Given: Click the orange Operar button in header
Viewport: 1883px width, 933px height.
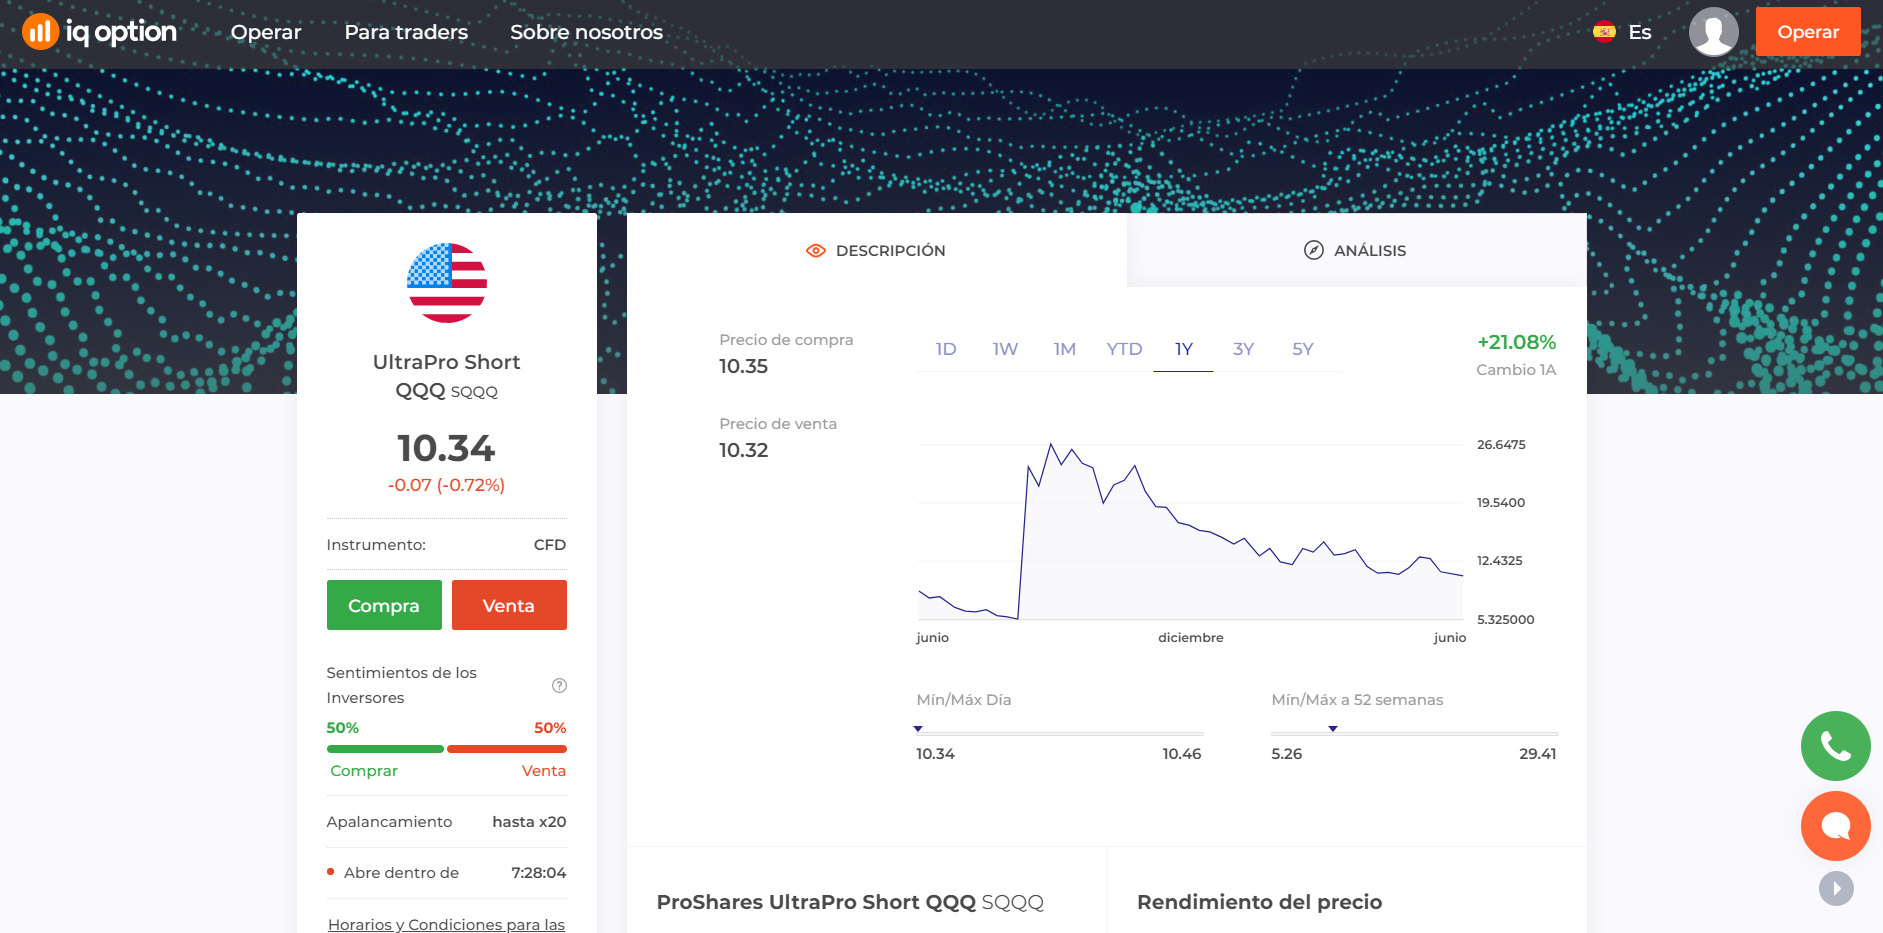Looking at the screenshot, I should click(x=1808, y=32).
